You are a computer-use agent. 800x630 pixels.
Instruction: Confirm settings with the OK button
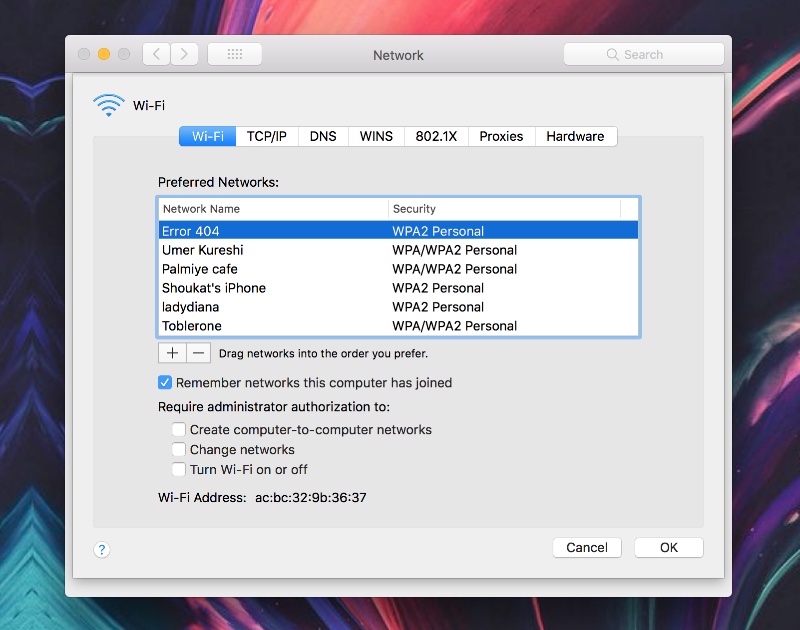pos(668,547)
